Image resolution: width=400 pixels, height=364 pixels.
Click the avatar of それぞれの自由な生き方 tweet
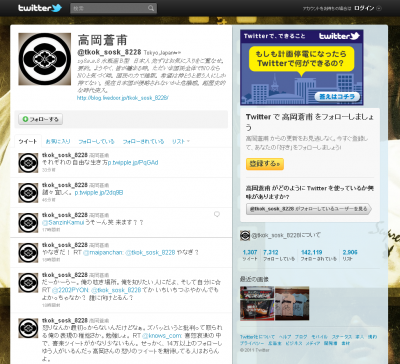click(x=28, y=163)
